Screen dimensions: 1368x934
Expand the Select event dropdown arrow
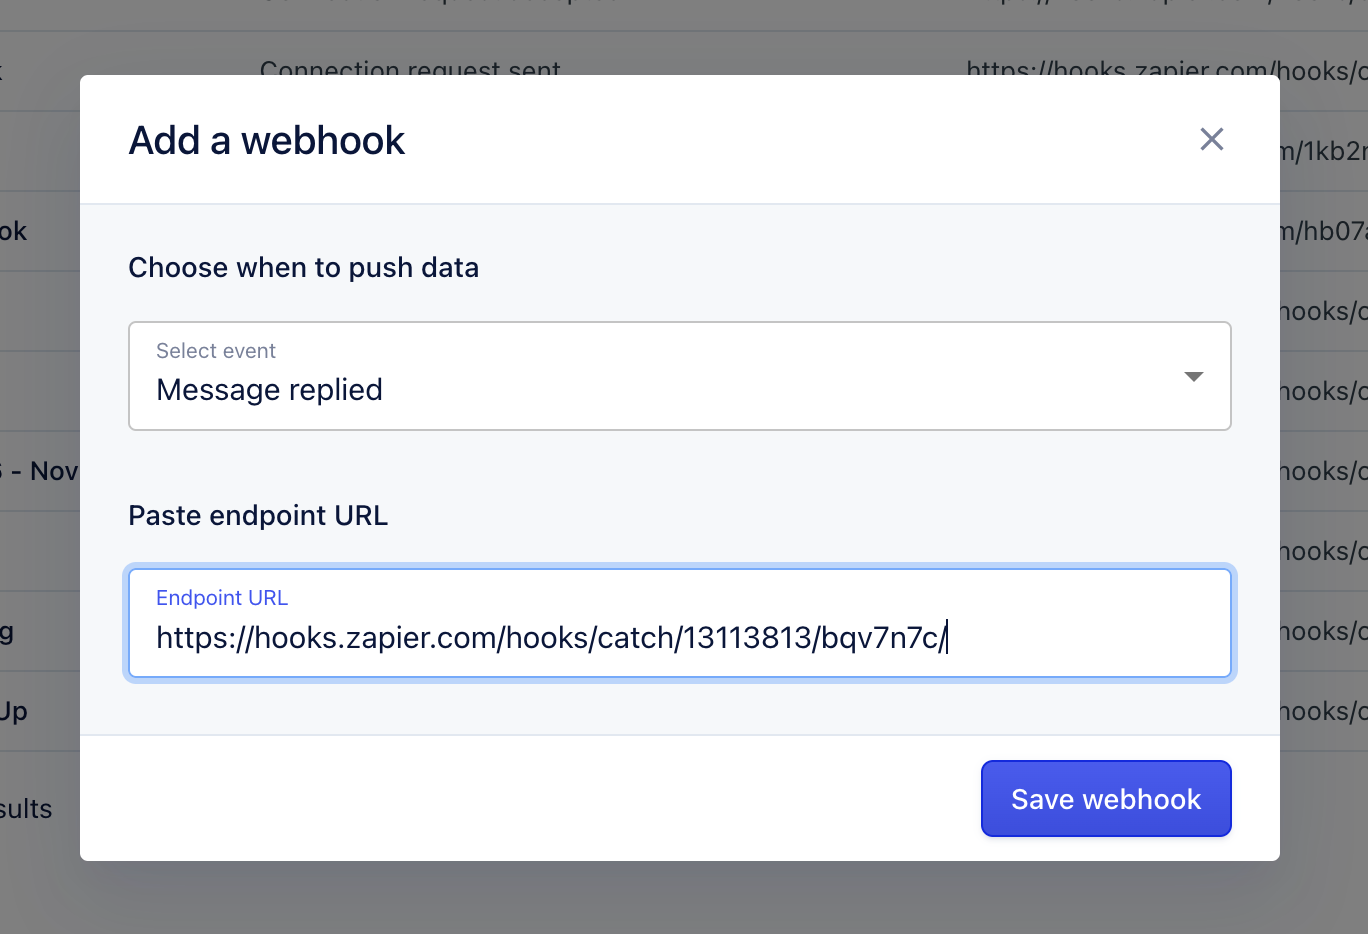click(1193, 376)
